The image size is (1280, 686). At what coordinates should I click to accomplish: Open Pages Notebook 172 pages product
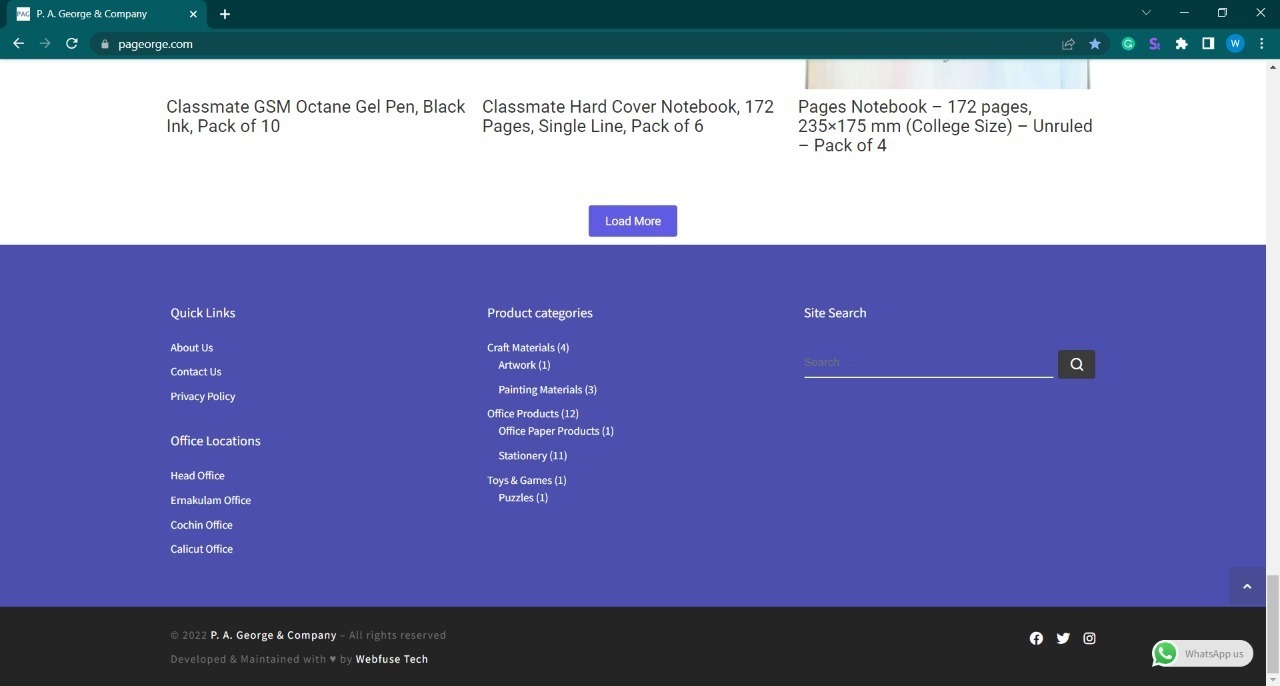point(945,126)
